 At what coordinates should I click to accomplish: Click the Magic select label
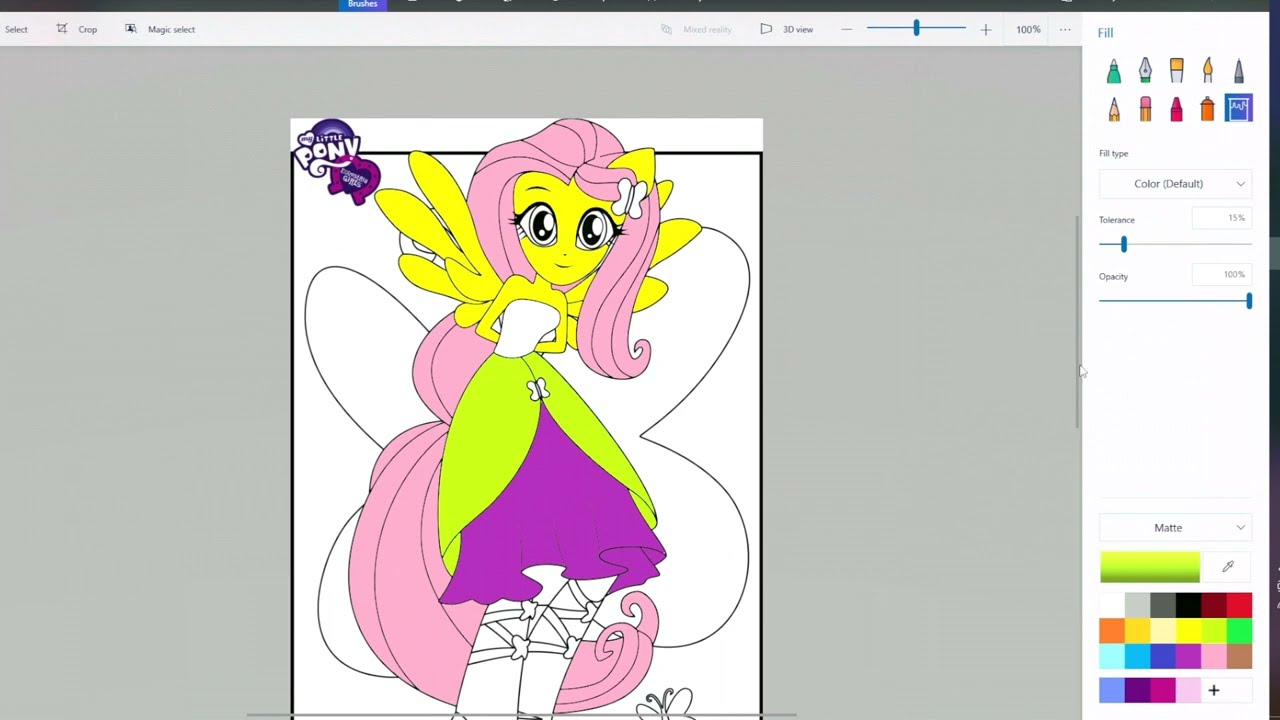171,30
